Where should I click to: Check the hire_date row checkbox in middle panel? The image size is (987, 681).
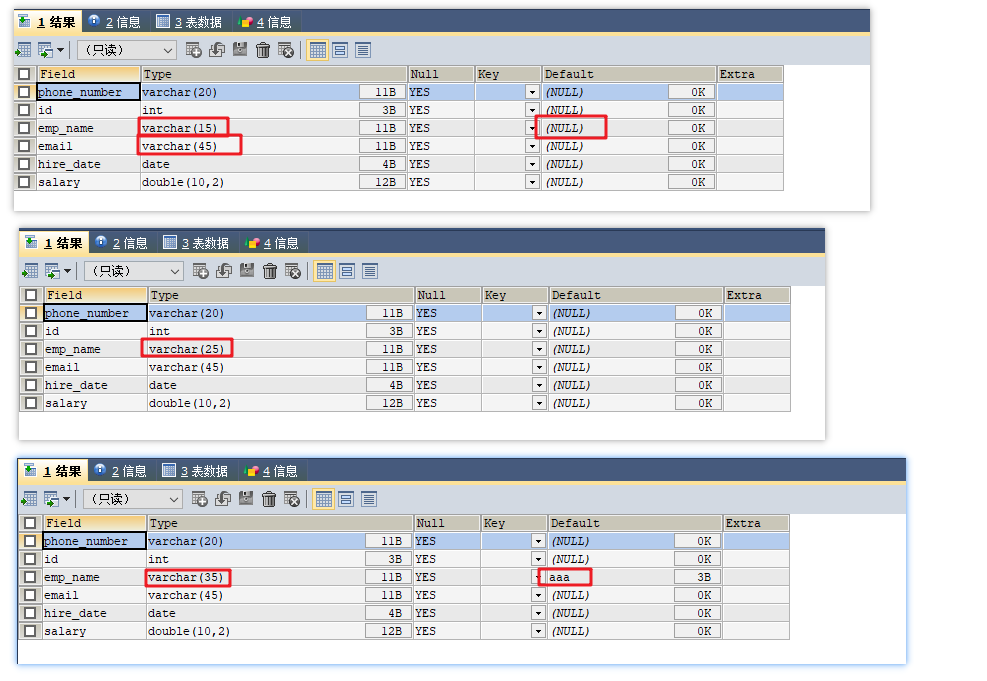[31, 385]
